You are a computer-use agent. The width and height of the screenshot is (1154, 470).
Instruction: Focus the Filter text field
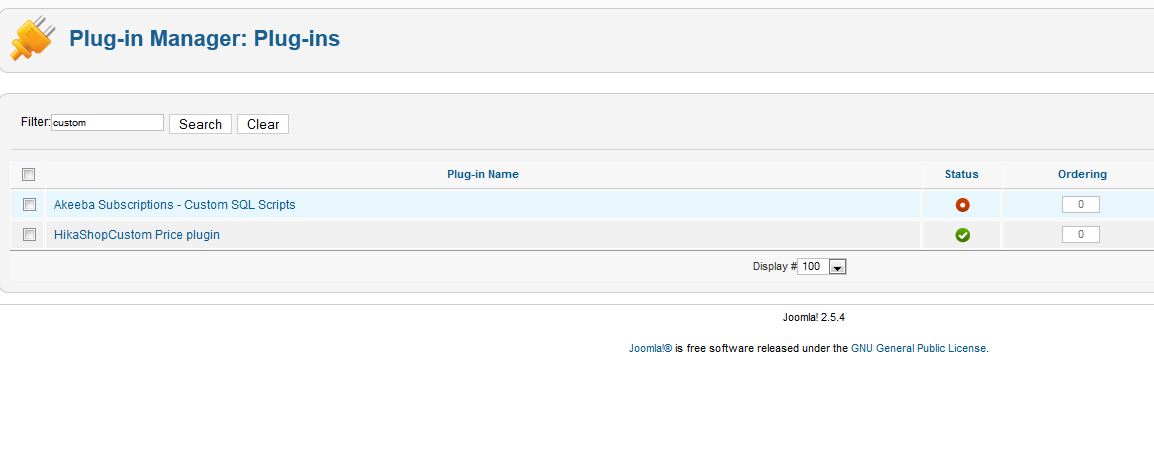click(x=107, y=123)
